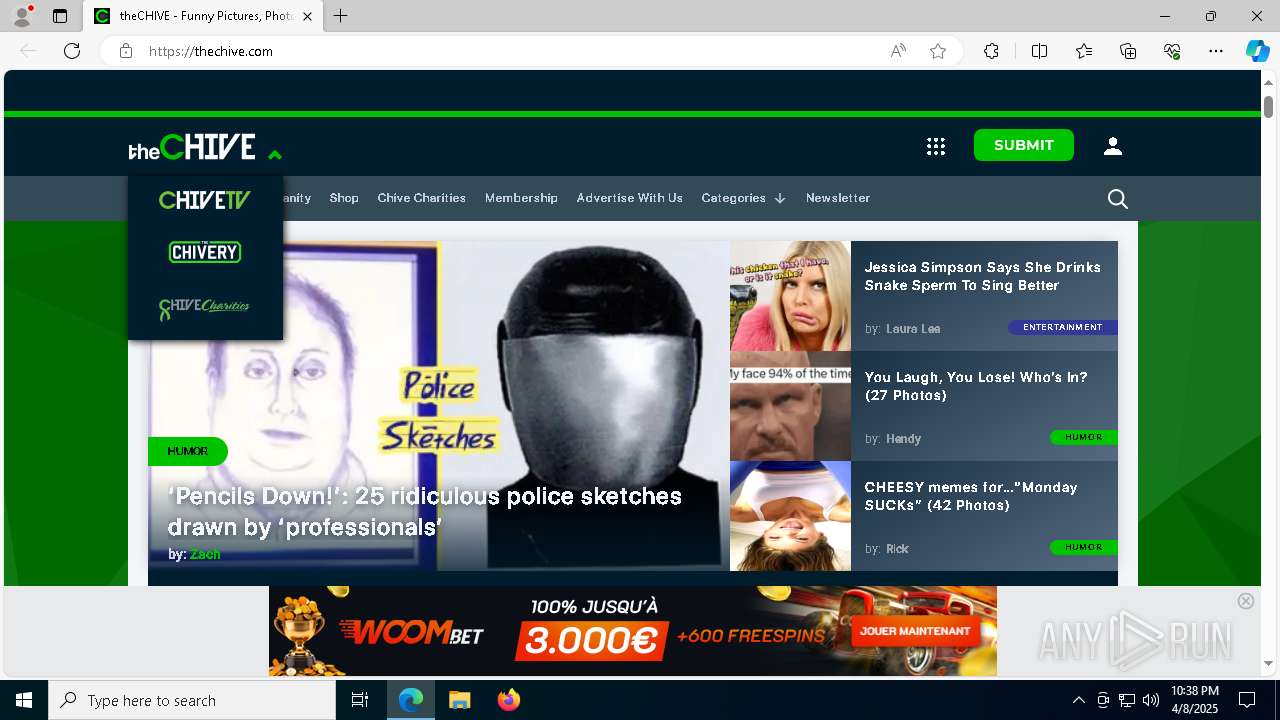
Task: Toggle the Split screen icon
Action: [1039, 51]
